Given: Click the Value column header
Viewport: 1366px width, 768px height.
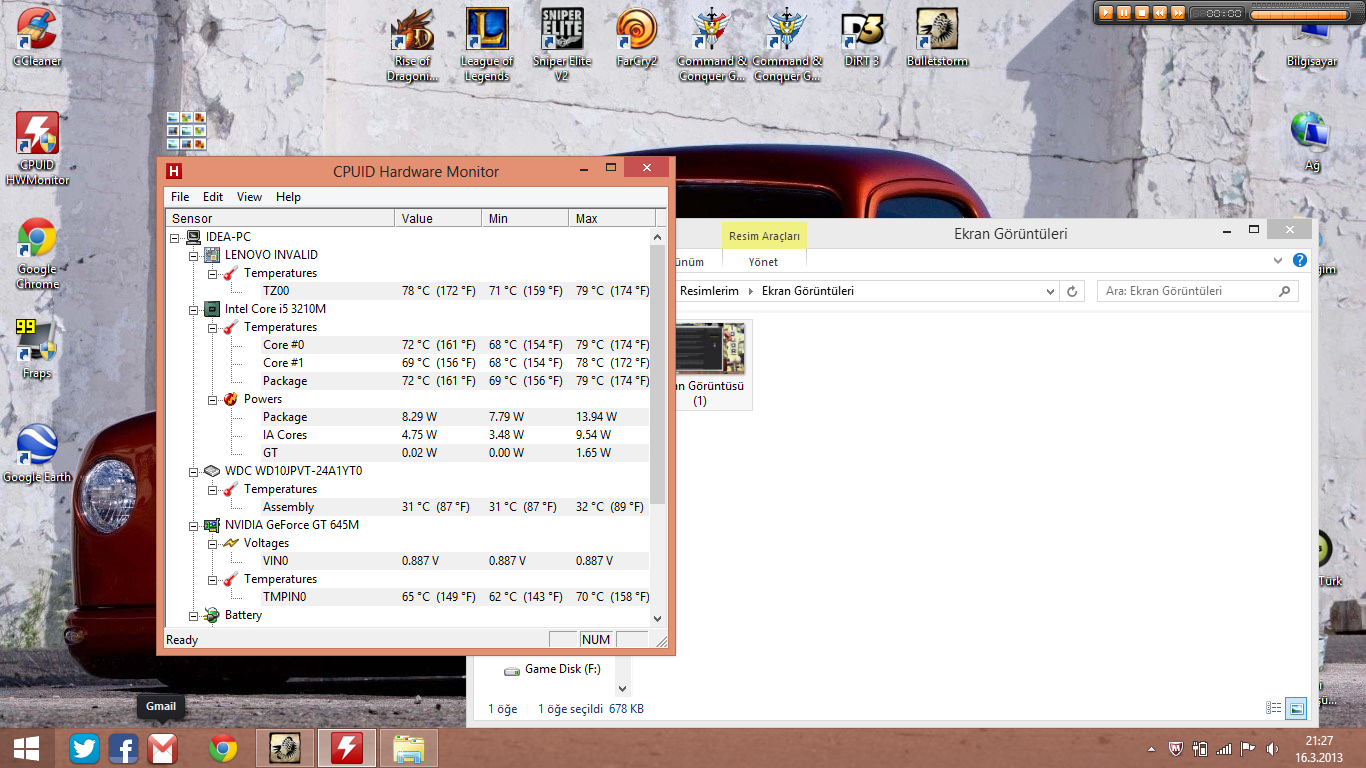Looking at the screenshot, I should [x=438, y=218].
